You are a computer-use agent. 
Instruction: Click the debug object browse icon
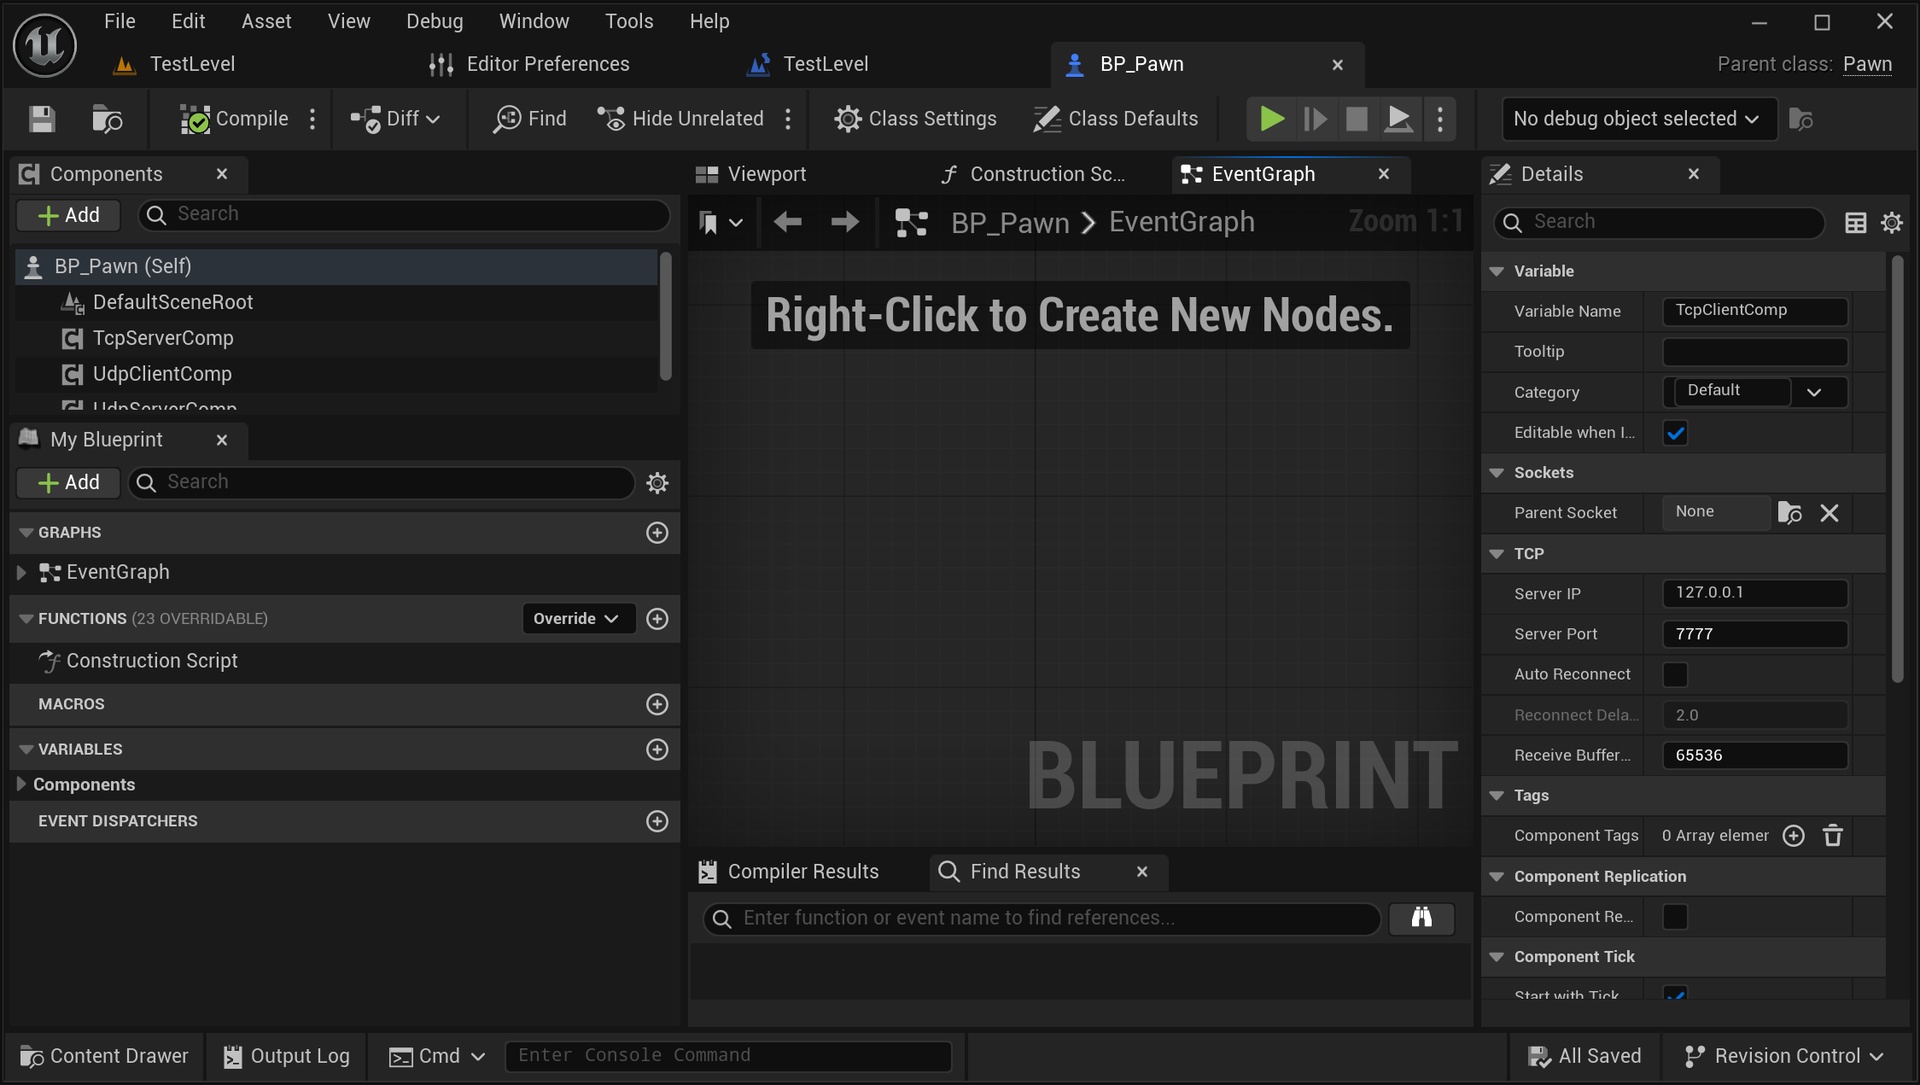[x=1801, y=119]
